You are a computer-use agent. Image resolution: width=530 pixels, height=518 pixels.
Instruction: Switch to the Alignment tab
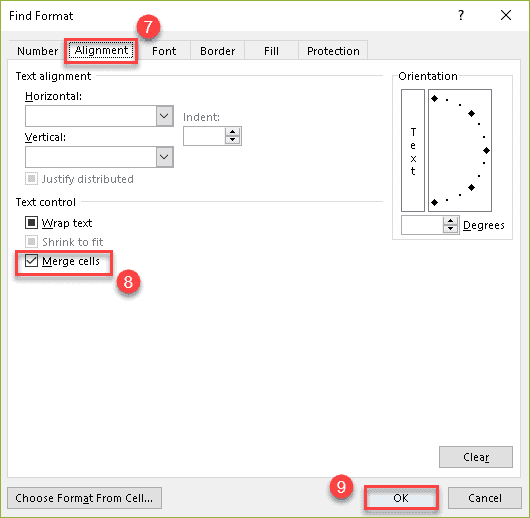coord(101,50)
